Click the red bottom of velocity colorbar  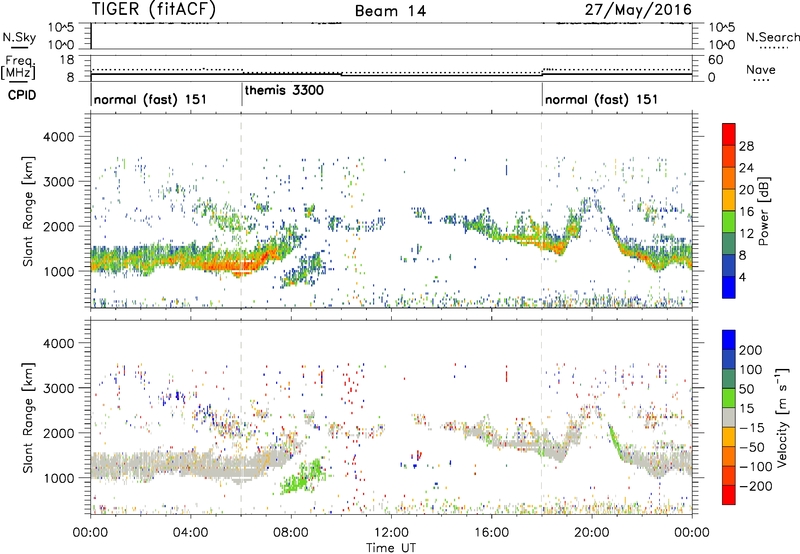click(729, 495)
